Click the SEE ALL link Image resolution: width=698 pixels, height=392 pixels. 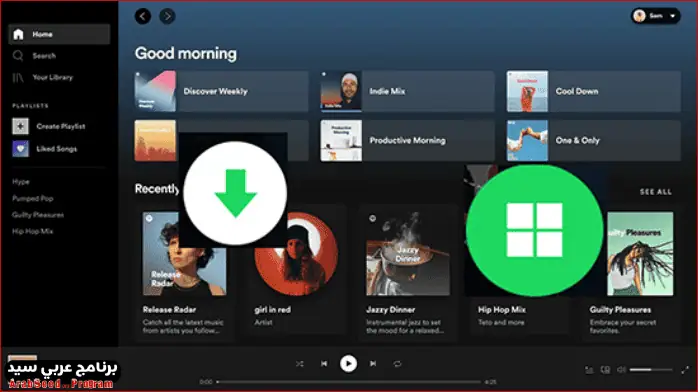pyautogui.click(x=656, y=192)
